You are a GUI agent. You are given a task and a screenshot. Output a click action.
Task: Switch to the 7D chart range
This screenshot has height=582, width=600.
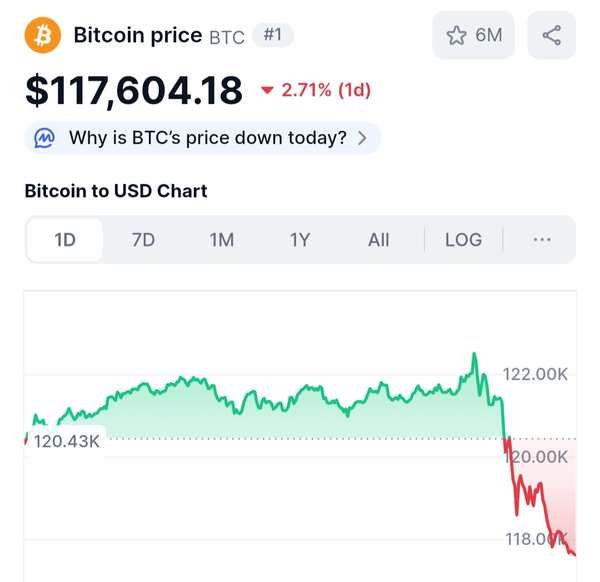click(143, 240)
